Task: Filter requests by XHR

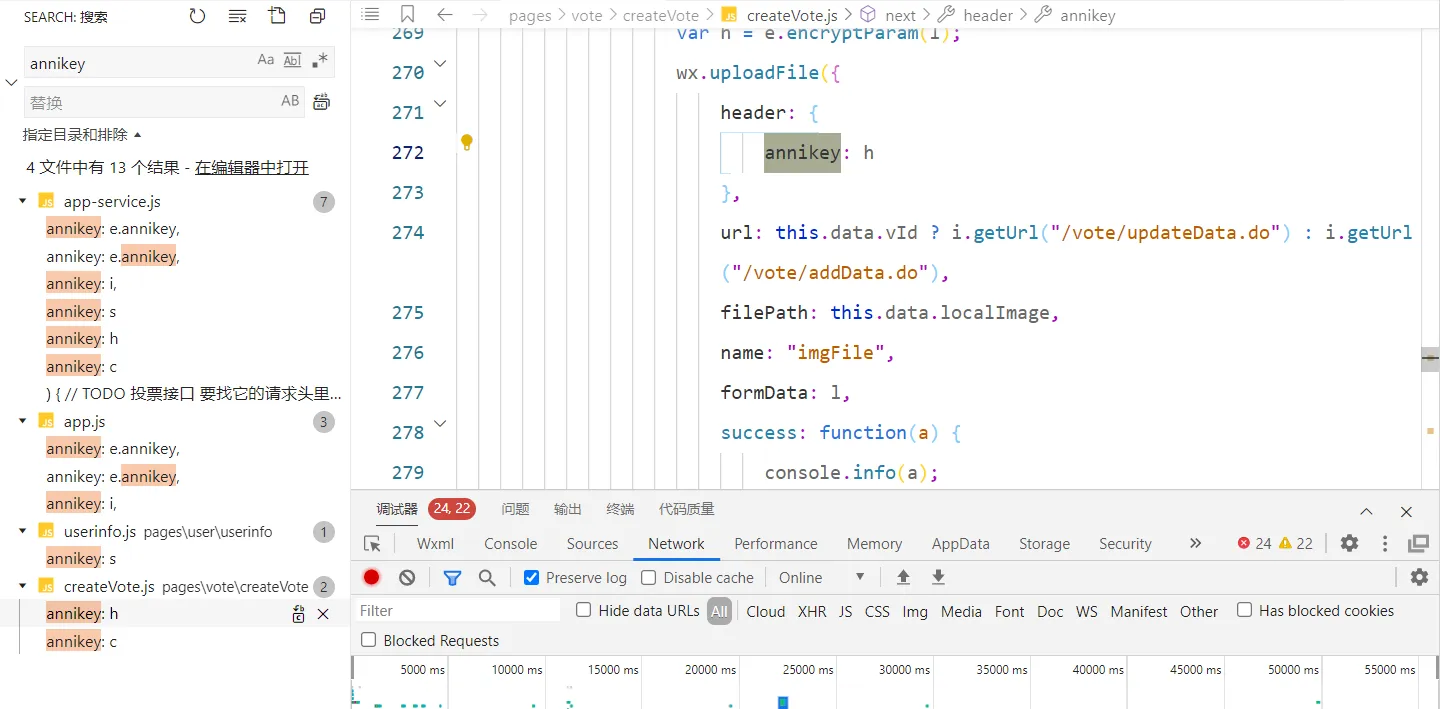Action: (812, 611)
